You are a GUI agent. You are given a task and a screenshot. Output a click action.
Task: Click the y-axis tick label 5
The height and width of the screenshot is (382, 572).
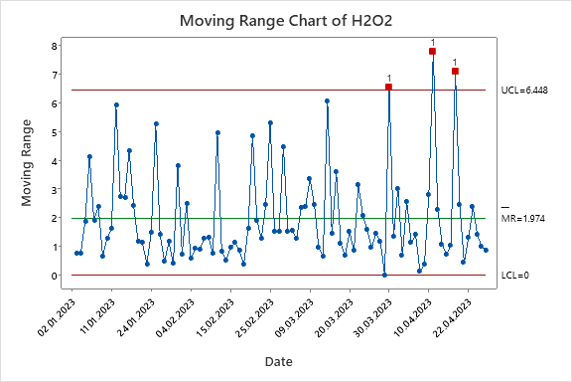point(54,132)
